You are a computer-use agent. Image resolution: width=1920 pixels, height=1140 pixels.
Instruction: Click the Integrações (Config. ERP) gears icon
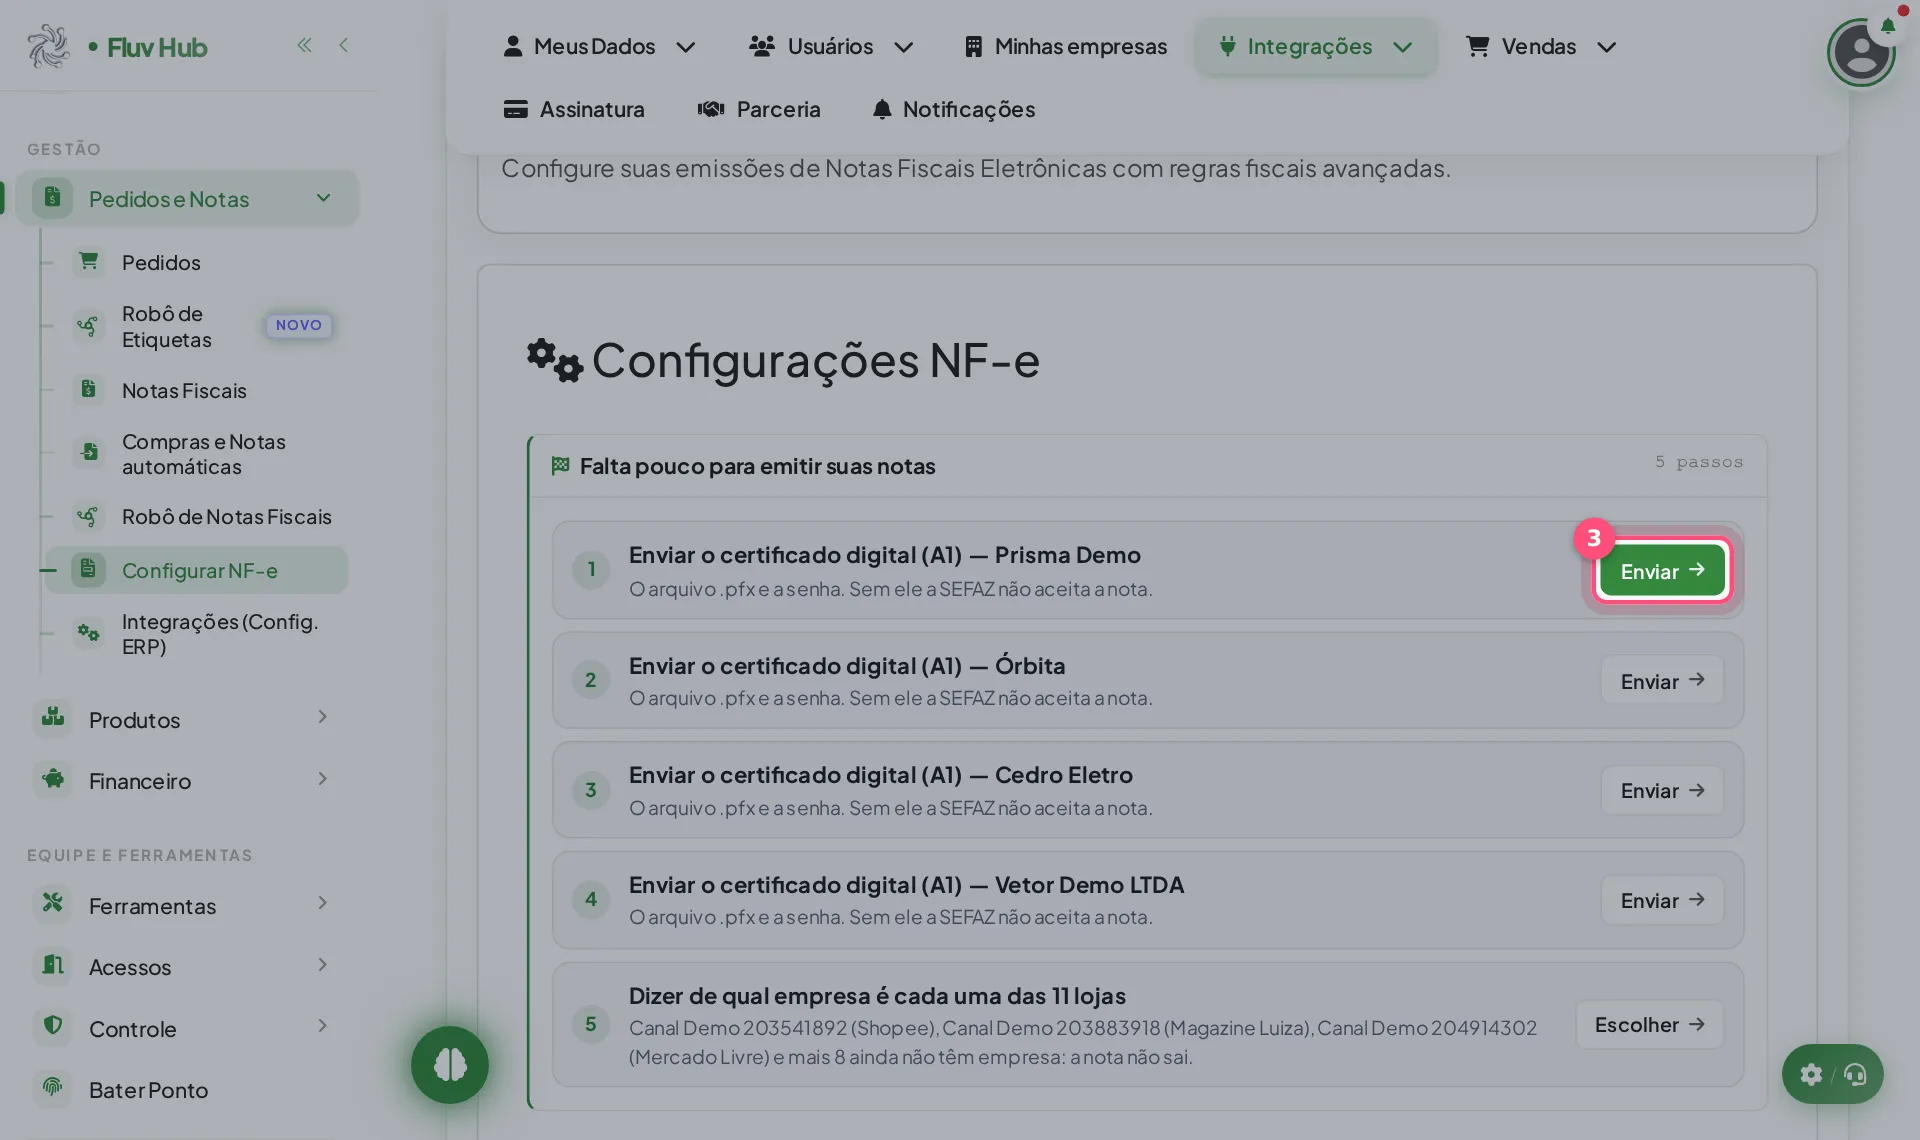[89, 633]
